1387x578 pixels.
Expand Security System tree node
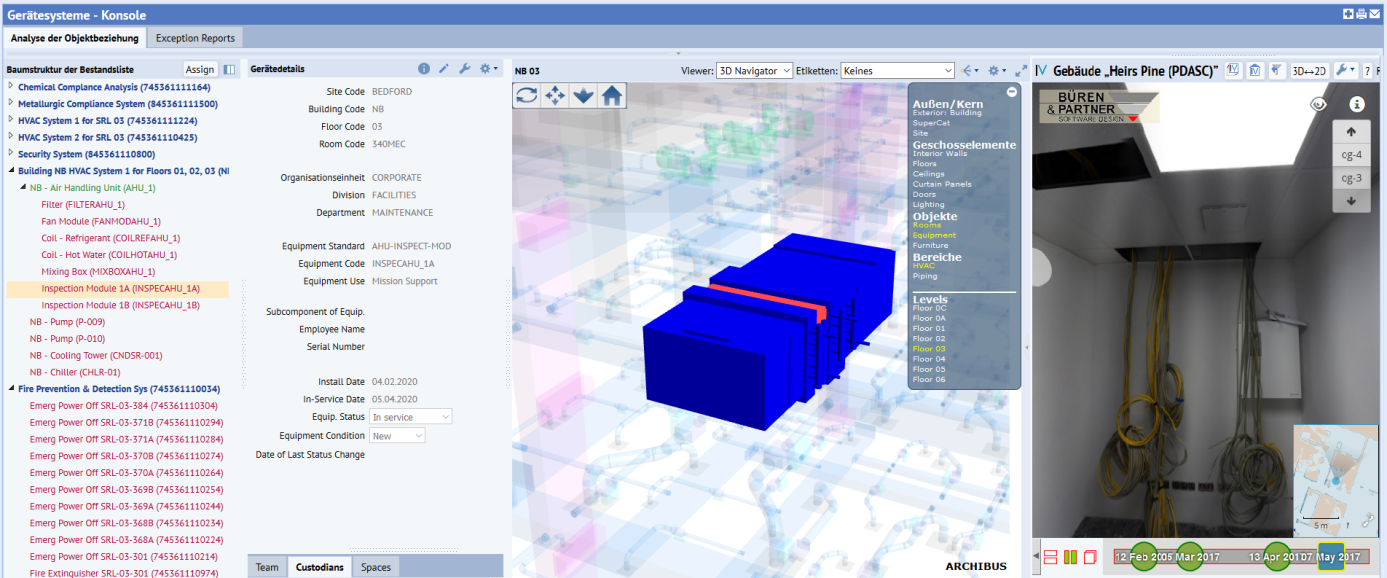[x=11, y=154]
